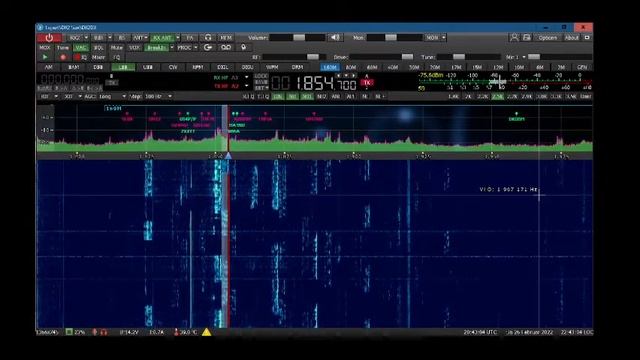Click the small window-mode icon right of About
The height and width of the screenshot is (360, 640).
click(587, 38)
